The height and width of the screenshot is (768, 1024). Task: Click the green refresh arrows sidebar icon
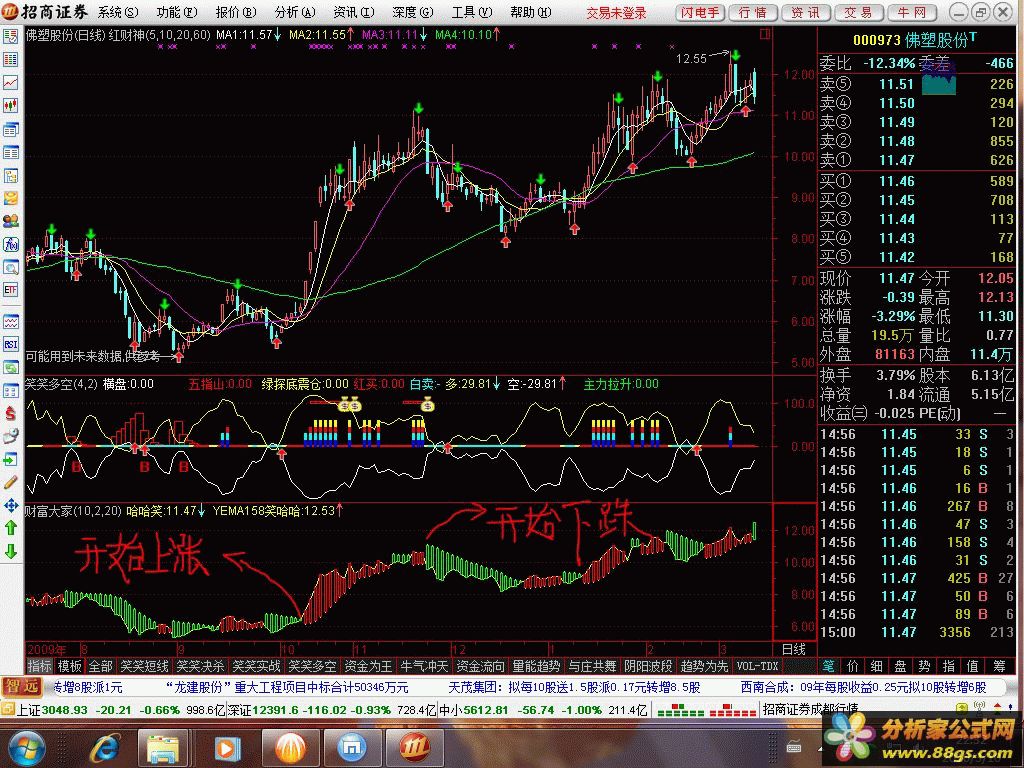click(10, 368)
